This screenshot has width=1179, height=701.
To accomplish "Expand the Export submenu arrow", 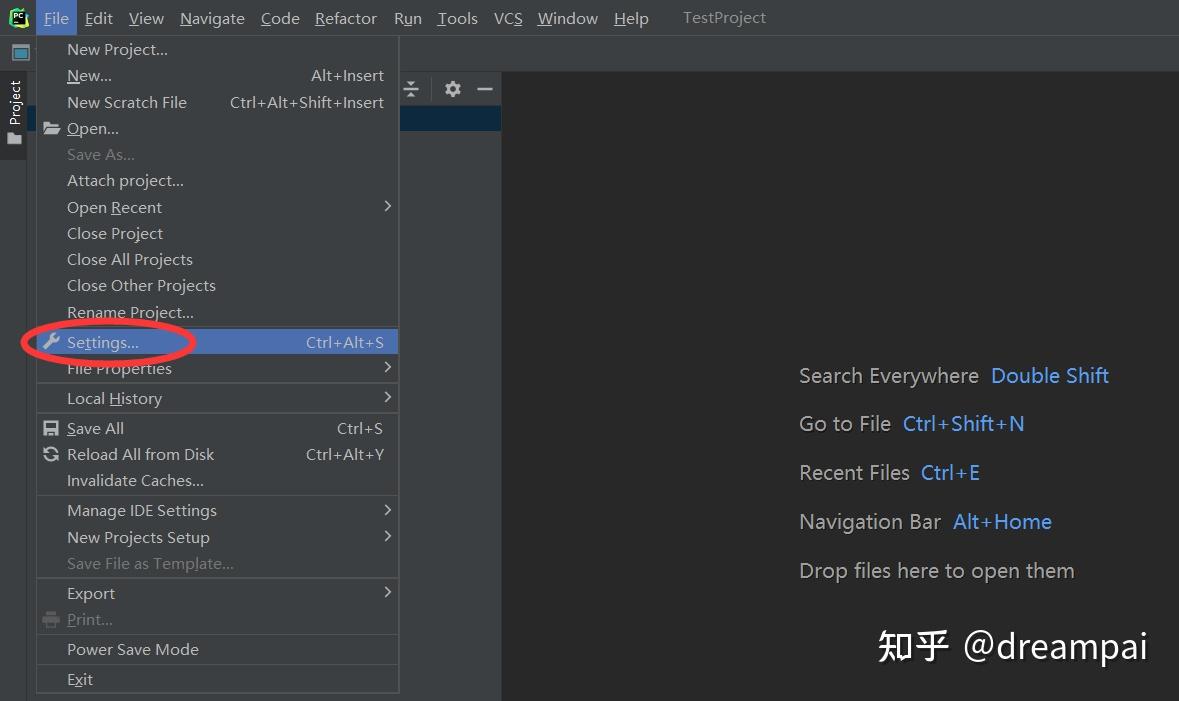I will [388, 592].
